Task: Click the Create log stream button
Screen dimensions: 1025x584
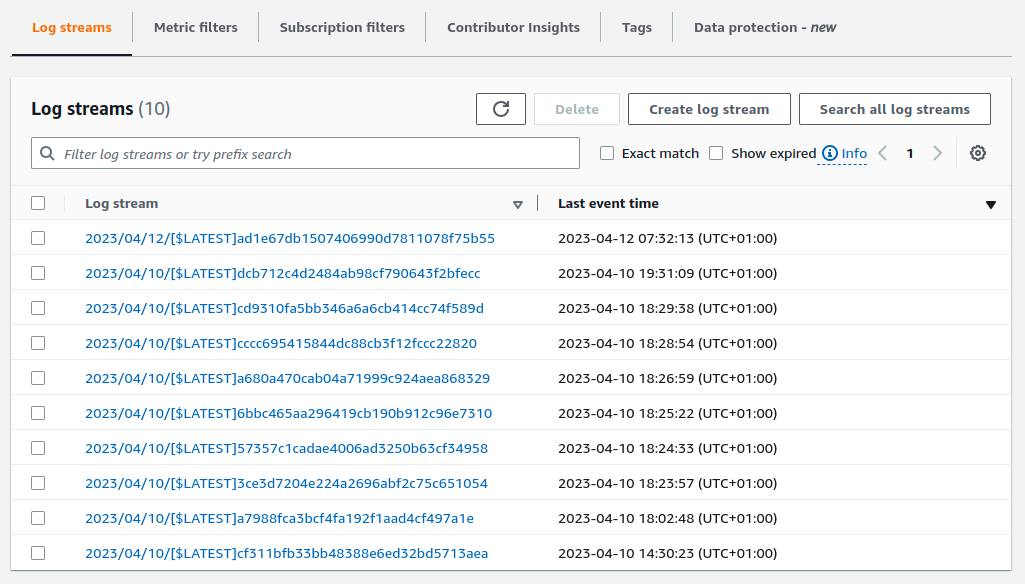Action: [709, 109]
